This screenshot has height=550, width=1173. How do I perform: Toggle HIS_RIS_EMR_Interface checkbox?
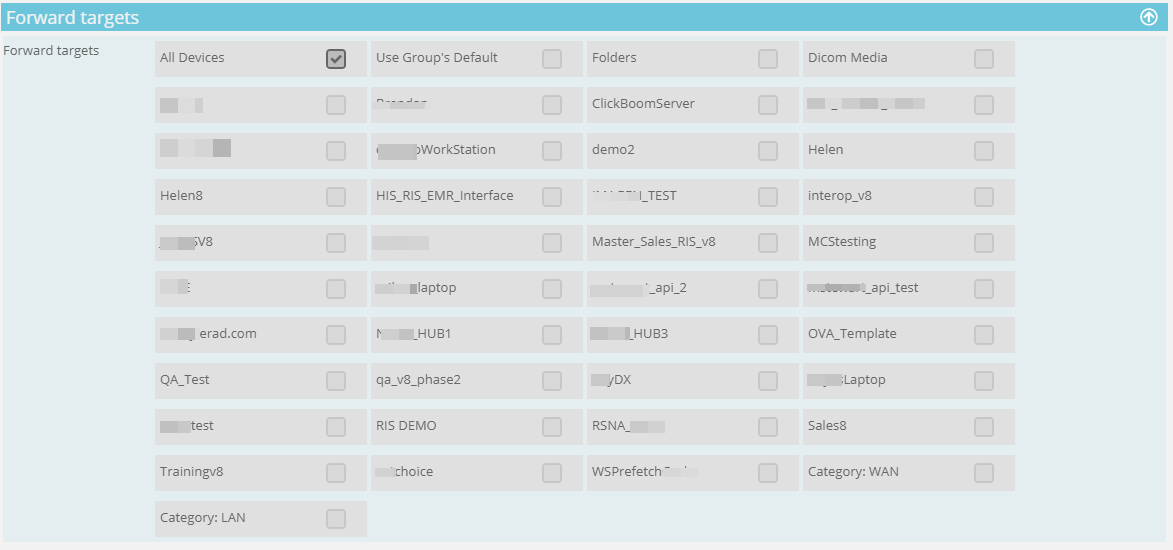[x=552, y=197]
